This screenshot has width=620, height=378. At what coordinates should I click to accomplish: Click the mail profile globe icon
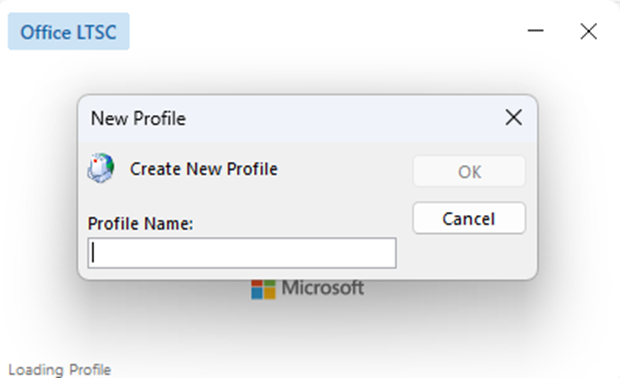(x=101, y=168)
